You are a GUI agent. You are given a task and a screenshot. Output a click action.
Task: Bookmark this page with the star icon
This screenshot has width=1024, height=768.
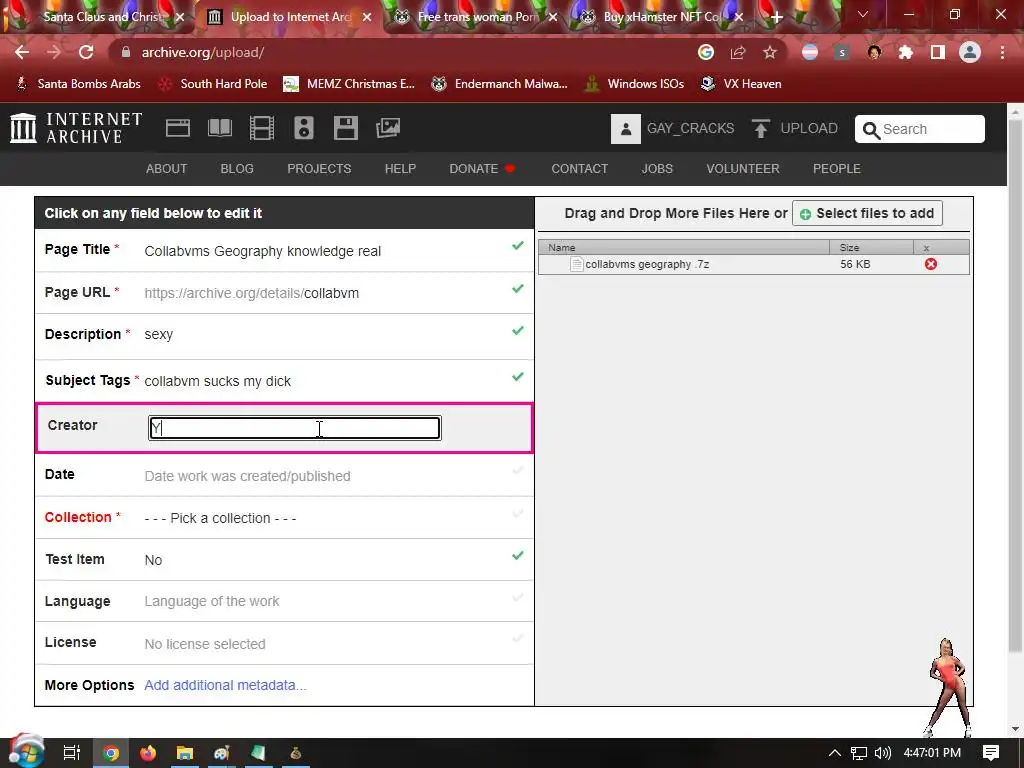pyautogui.click(x=770, y=52)
